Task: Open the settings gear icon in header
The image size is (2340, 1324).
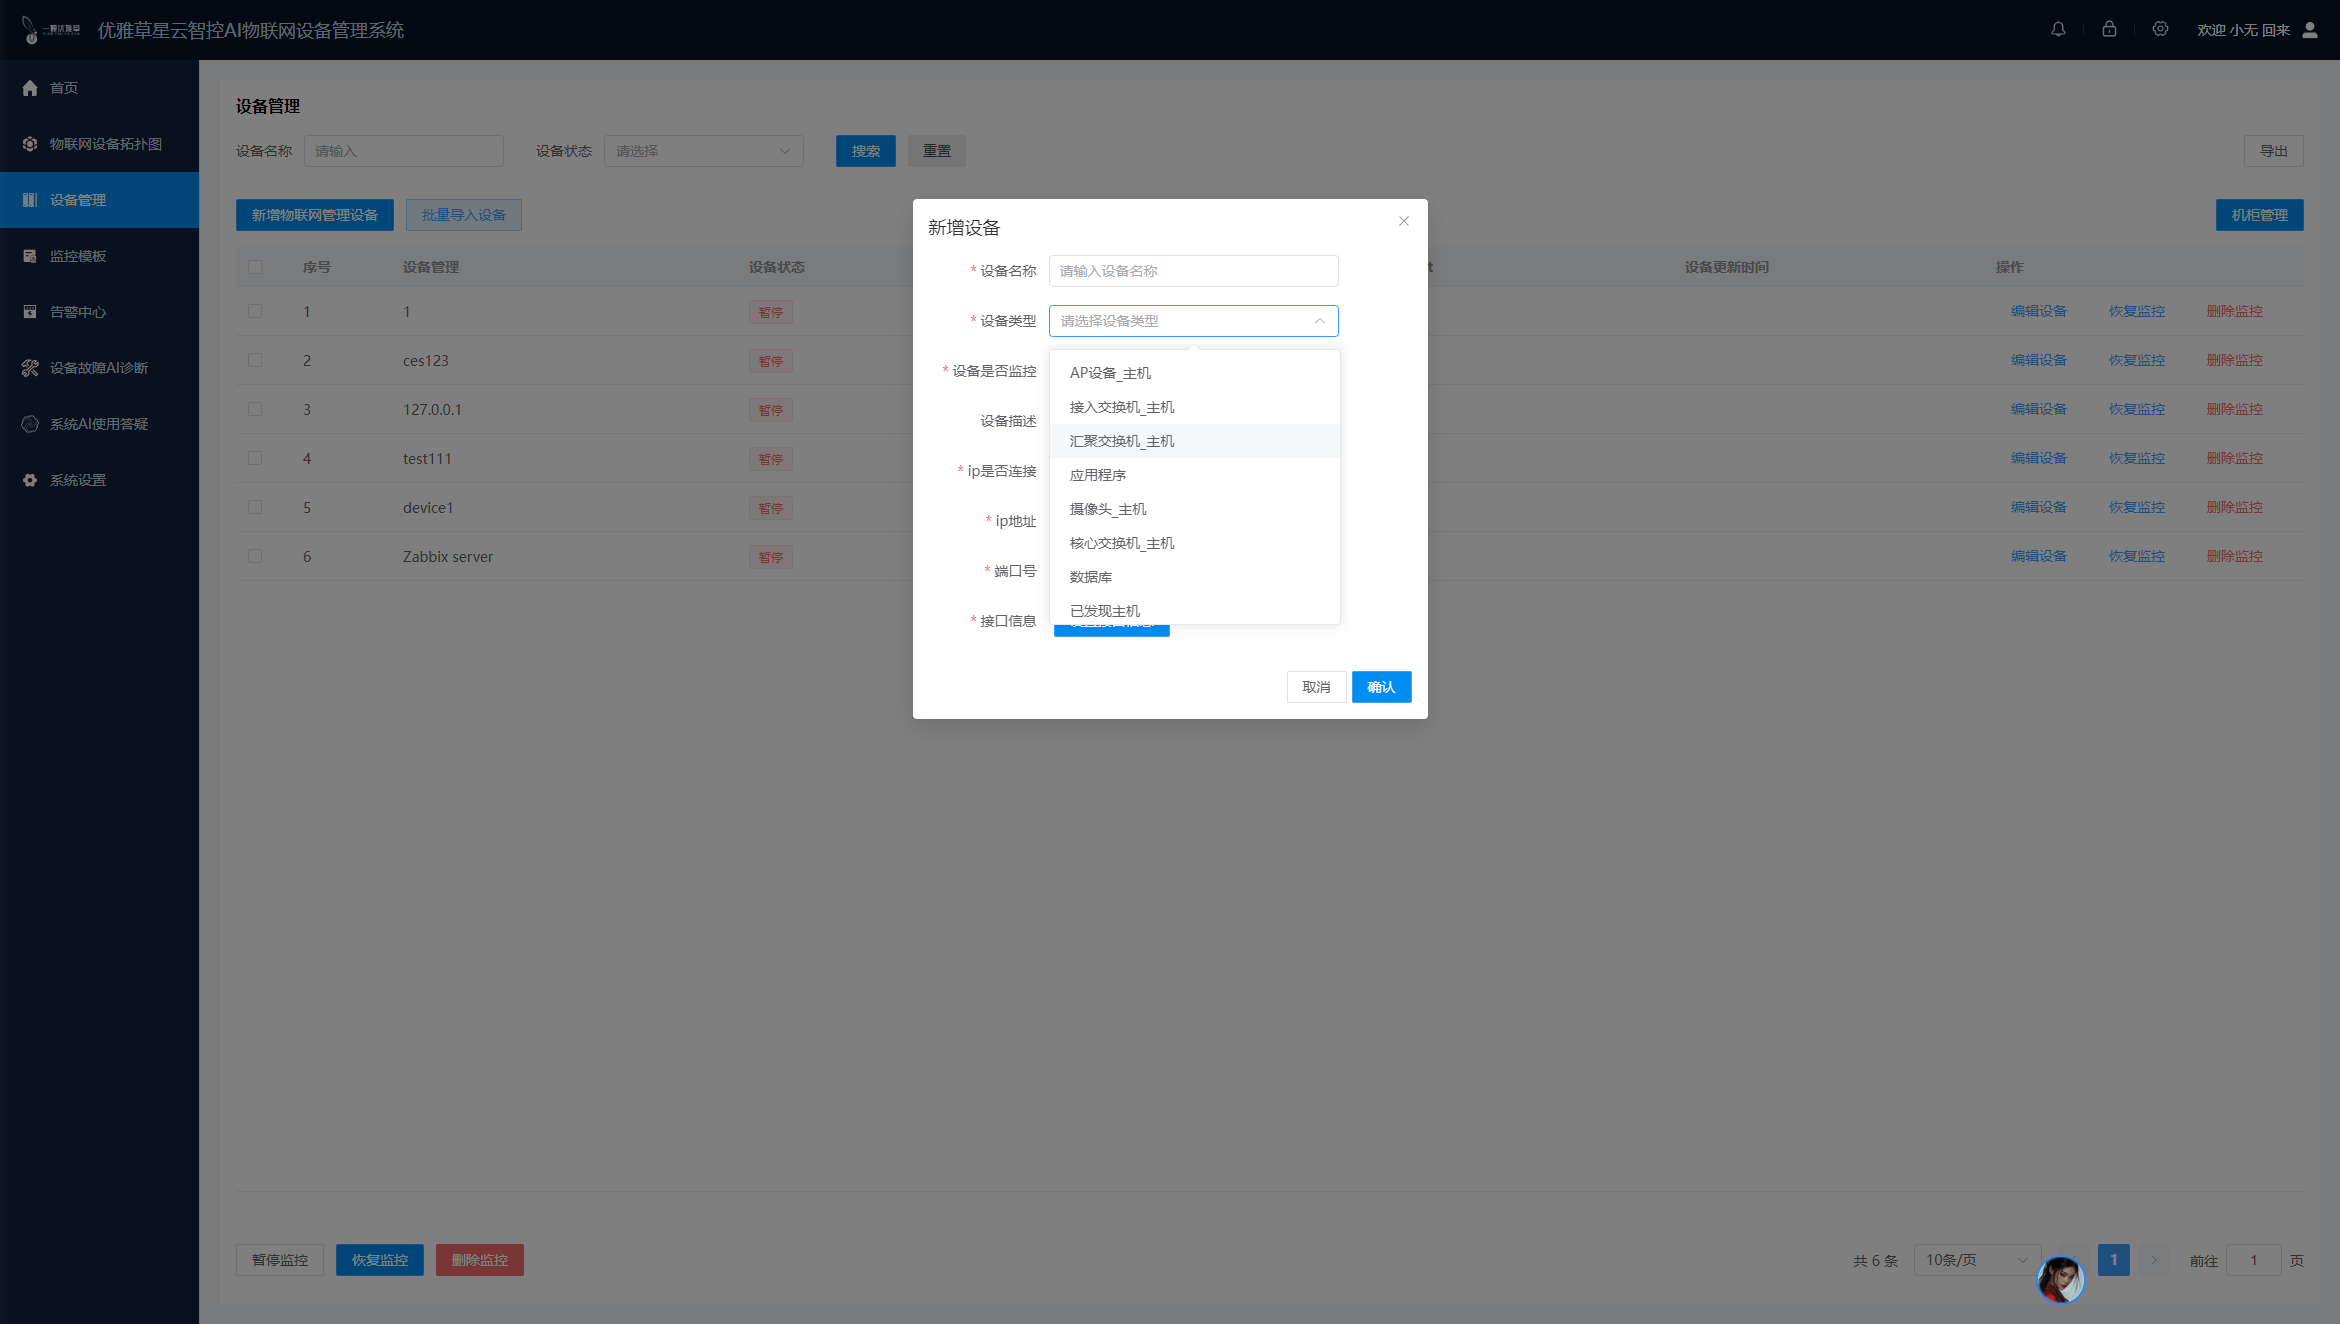Action: tap(2160, 30)
